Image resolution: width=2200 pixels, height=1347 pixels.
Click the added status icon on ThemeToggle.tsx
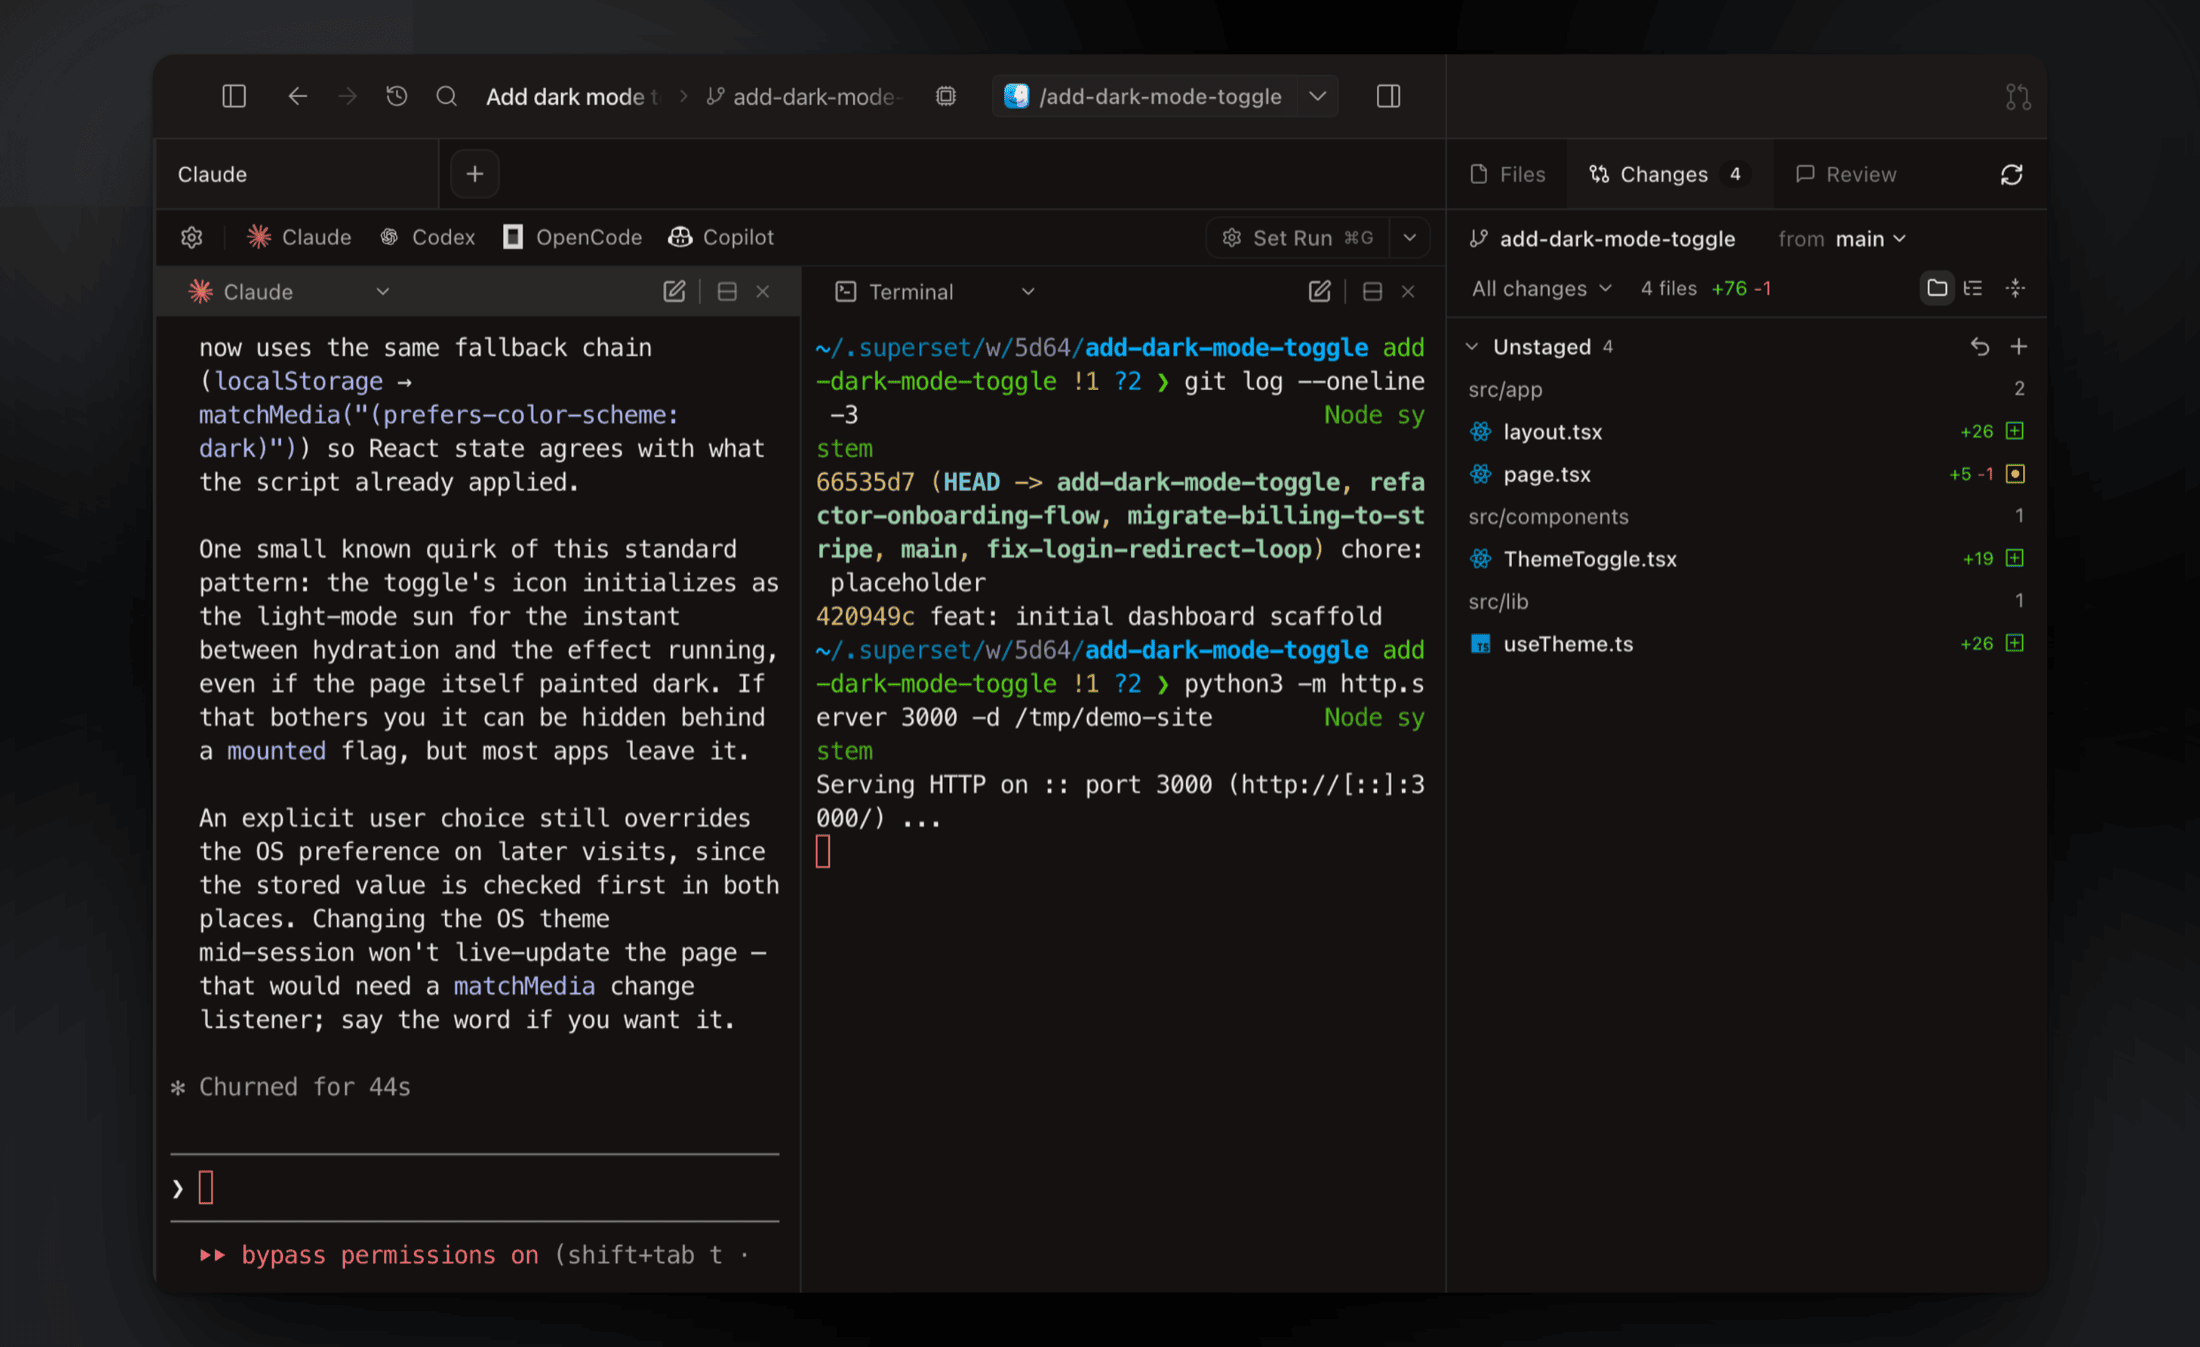click(2015, 558)
